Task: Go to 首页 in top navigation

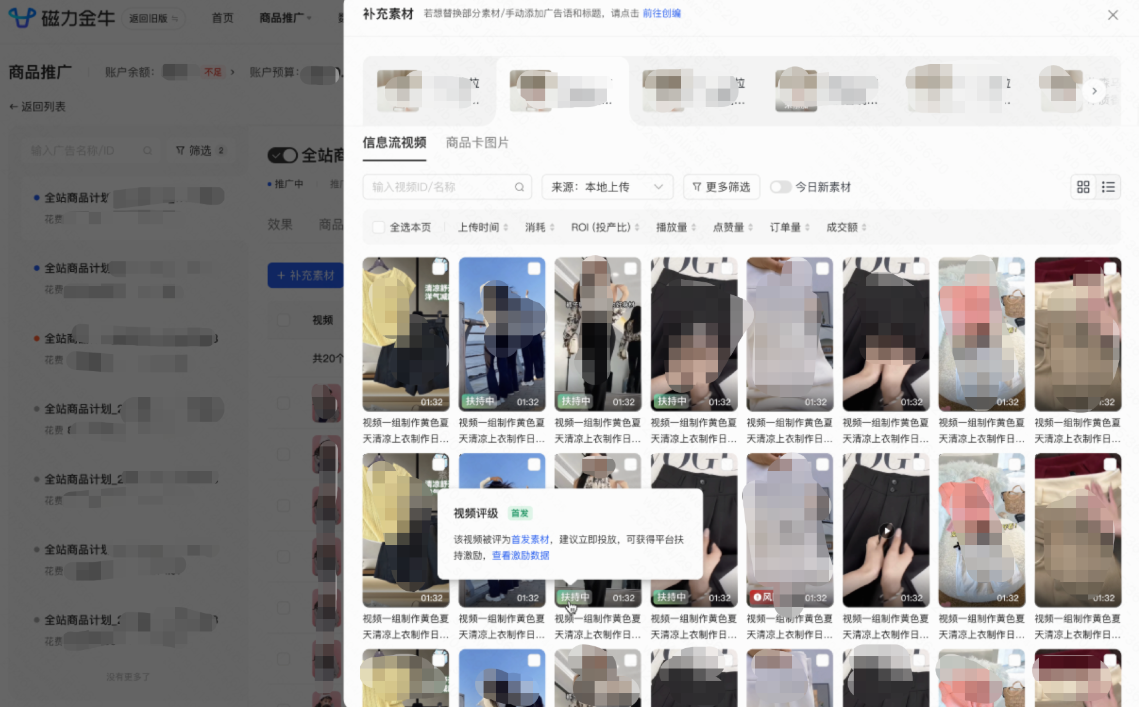Action: (x=222, y=17)
